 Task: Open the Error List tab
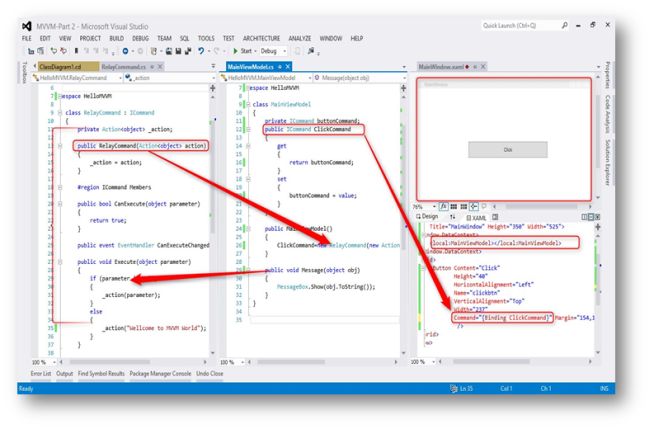[x=41, y=373]
